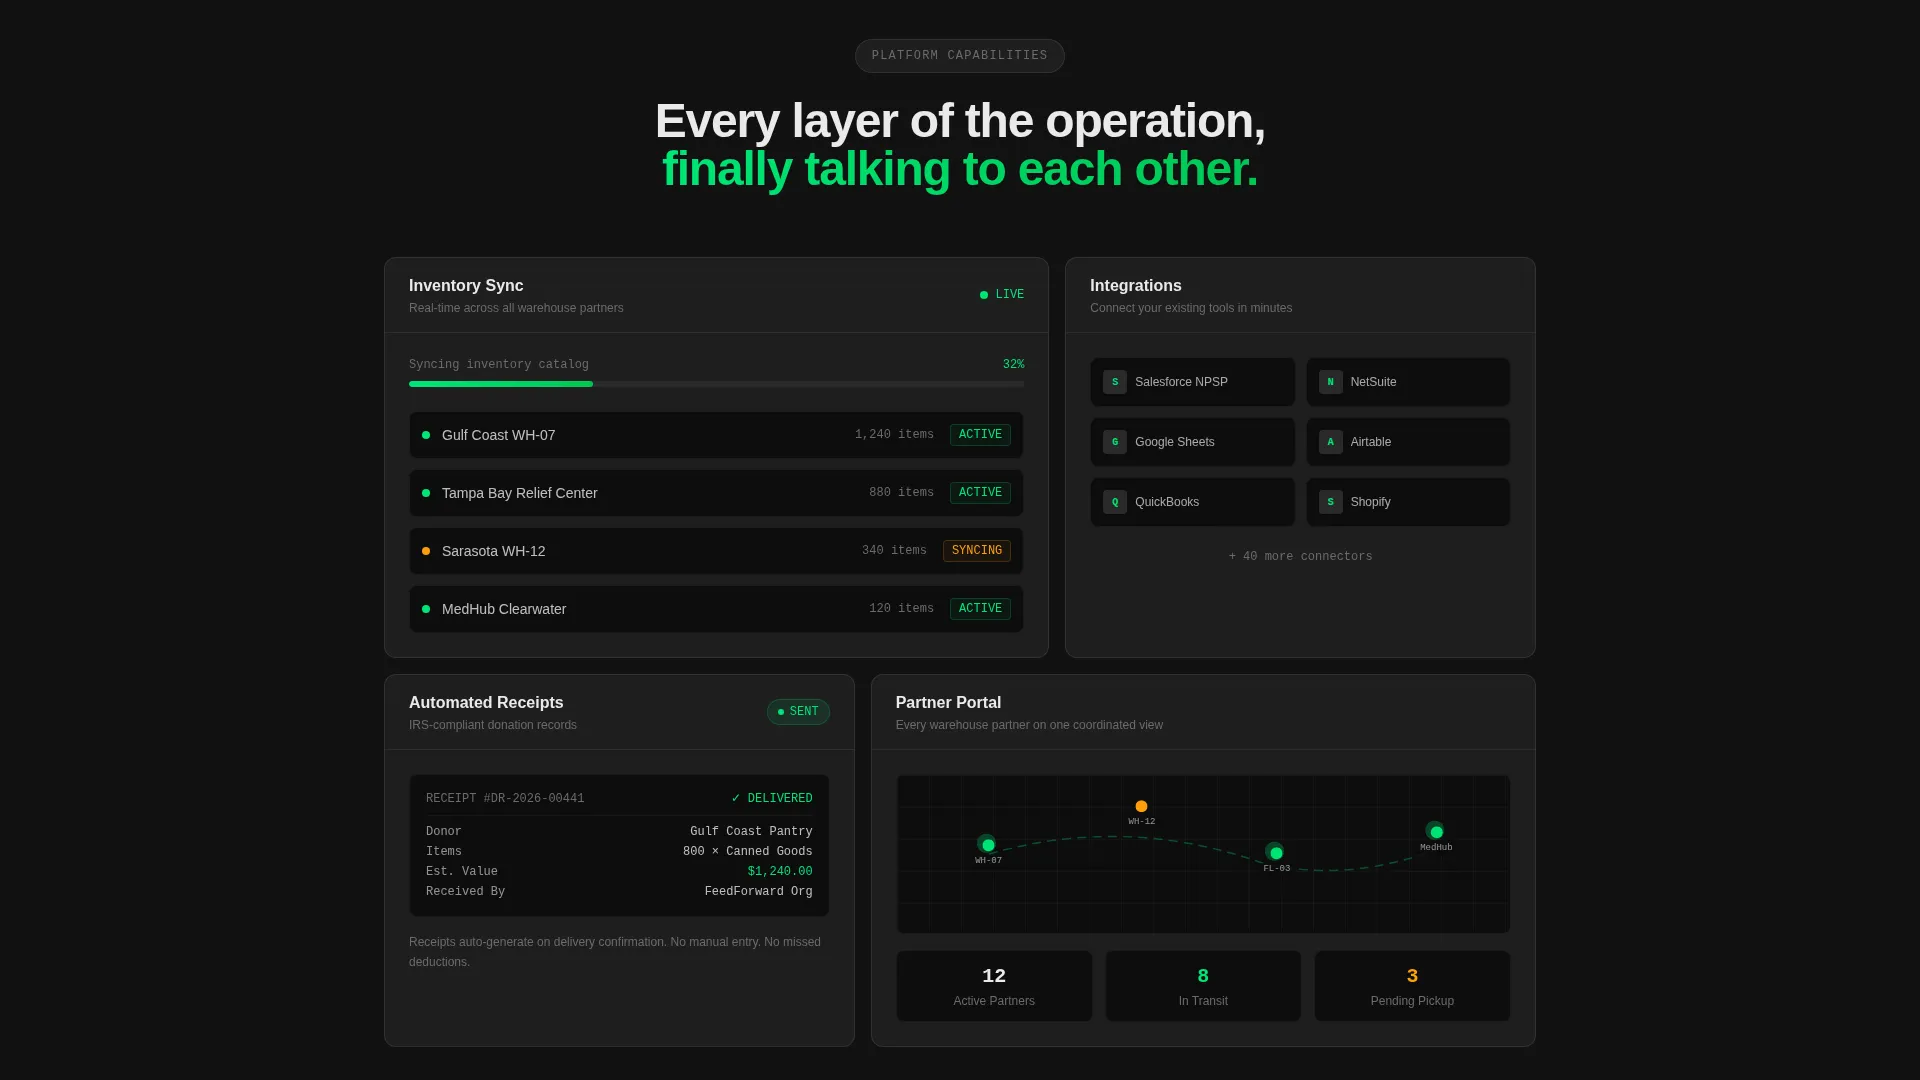The height and width of the screenshot is (1080, 1920).
Task: Select the Google Sheets integration
Action: click(x=1192, y=442)
